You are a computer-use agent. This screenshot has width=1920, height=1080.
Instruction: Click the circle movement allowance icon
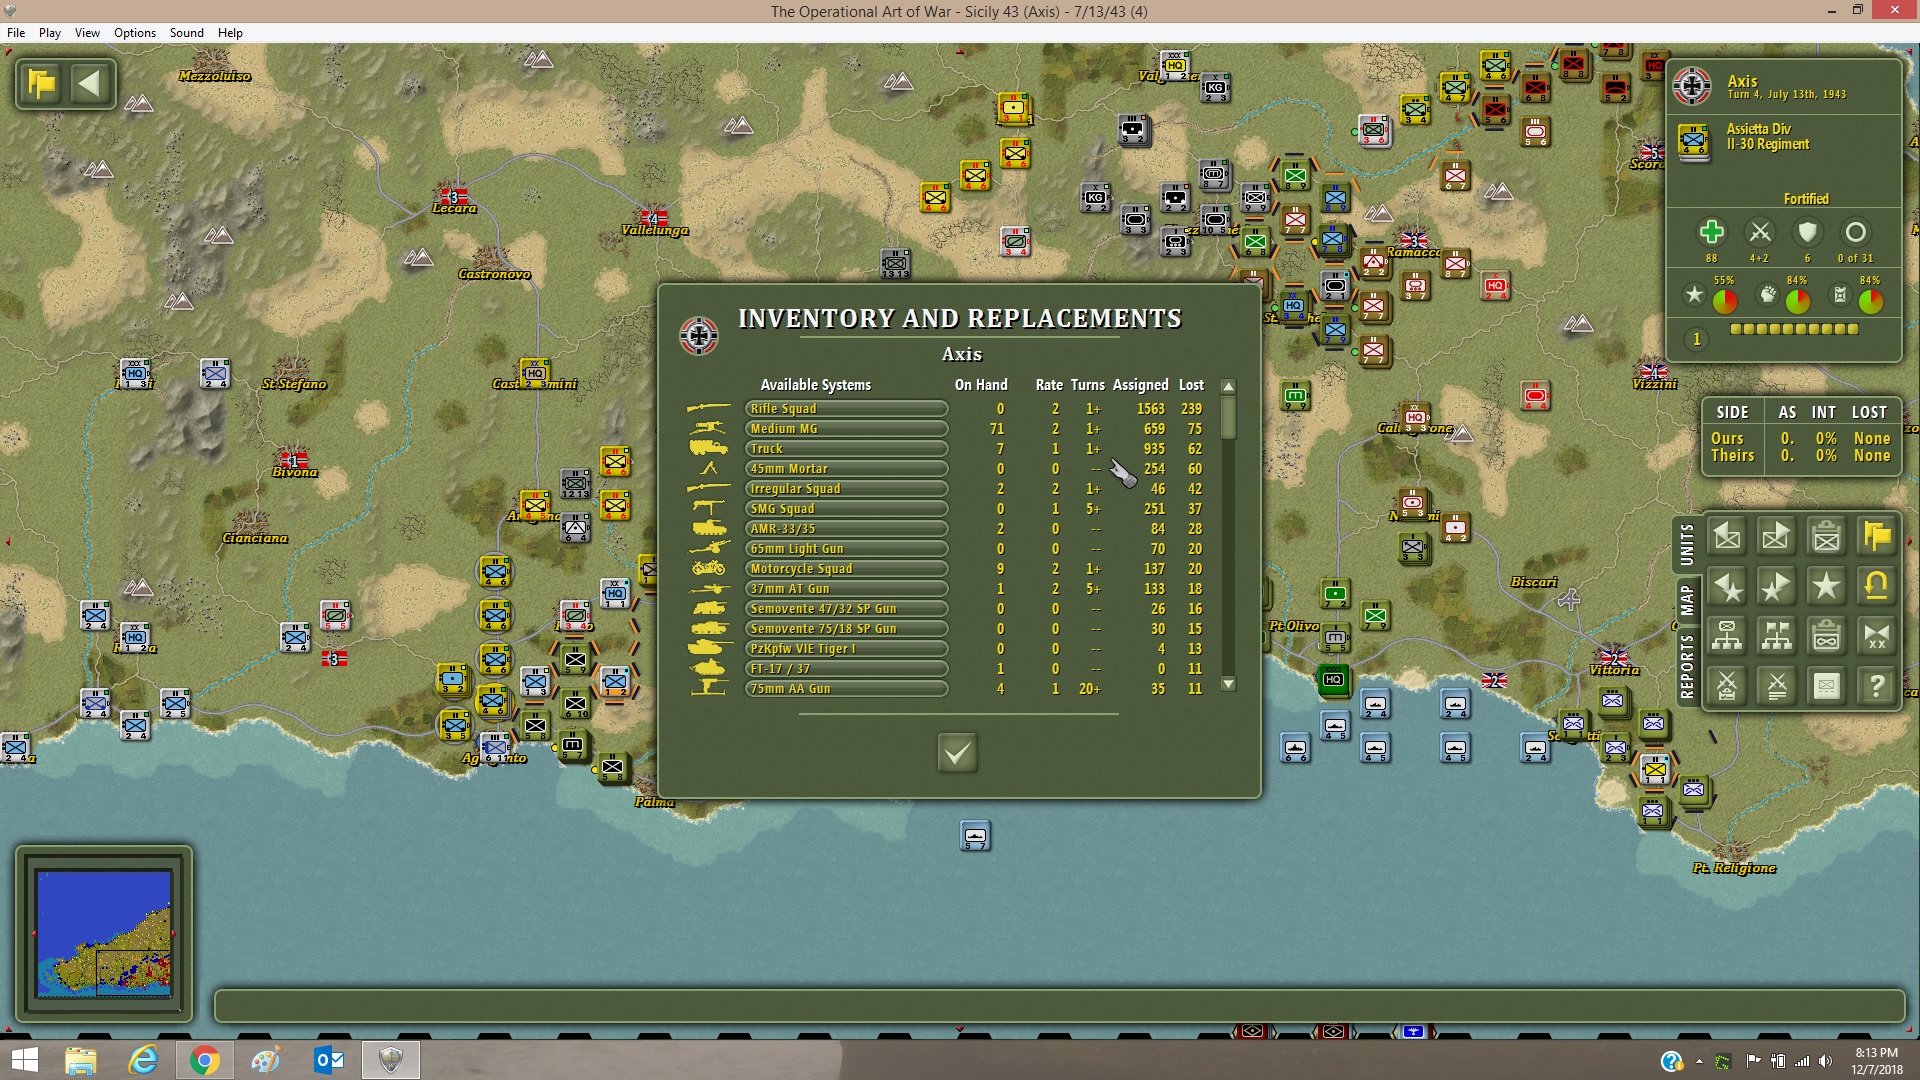[x=1855, y=232]
